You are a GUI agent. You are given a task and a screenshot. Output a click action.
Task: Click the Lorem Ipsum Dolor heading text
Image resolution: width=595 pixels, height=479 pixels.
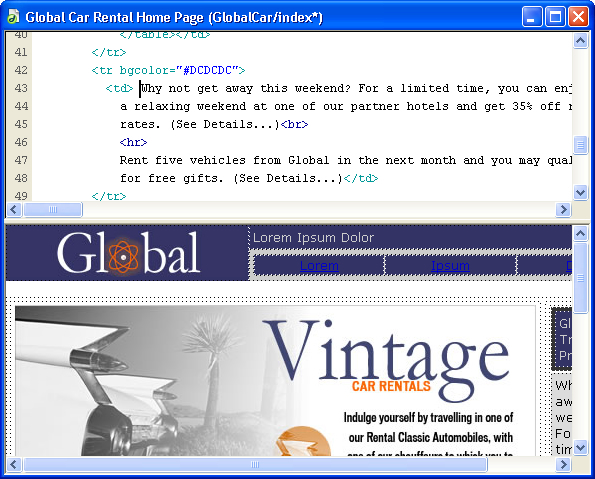313,238
